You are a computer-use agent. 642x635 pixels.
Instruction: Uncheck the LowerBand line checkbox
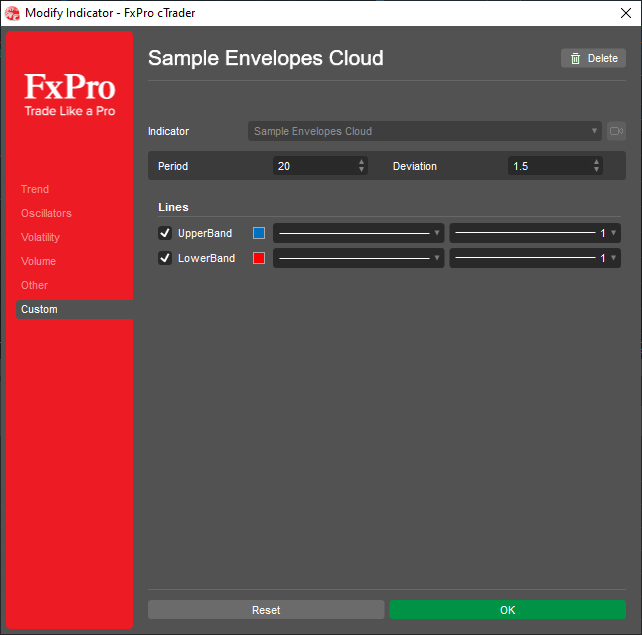click(x=165, y=258)
